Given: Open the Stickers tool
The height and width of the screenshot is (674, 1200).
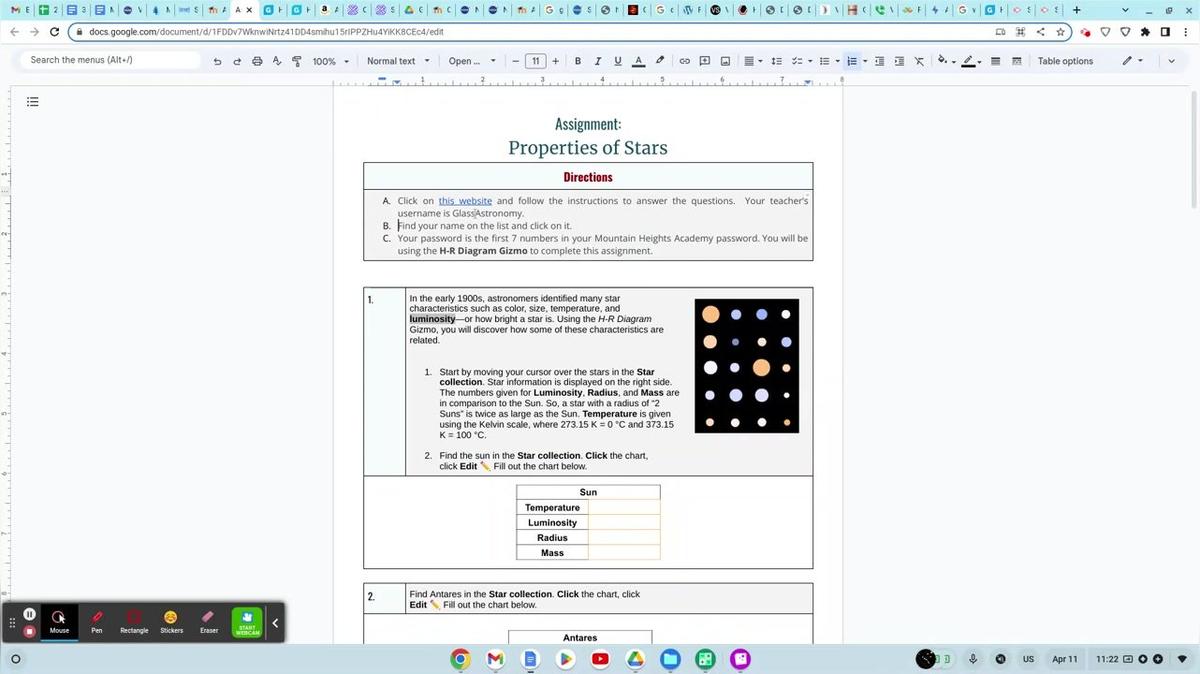Looking at the screenshot, I should [x=171, y=621].
